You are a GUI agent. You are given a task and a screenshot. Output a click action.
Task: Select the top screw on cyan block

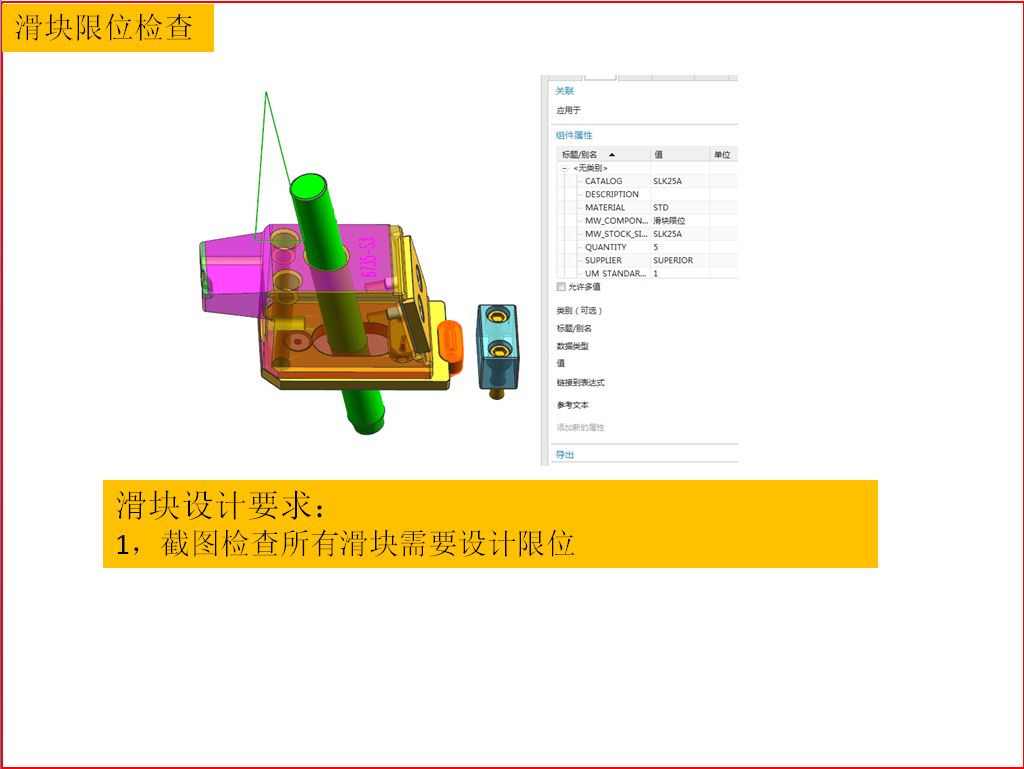[499, 317]
